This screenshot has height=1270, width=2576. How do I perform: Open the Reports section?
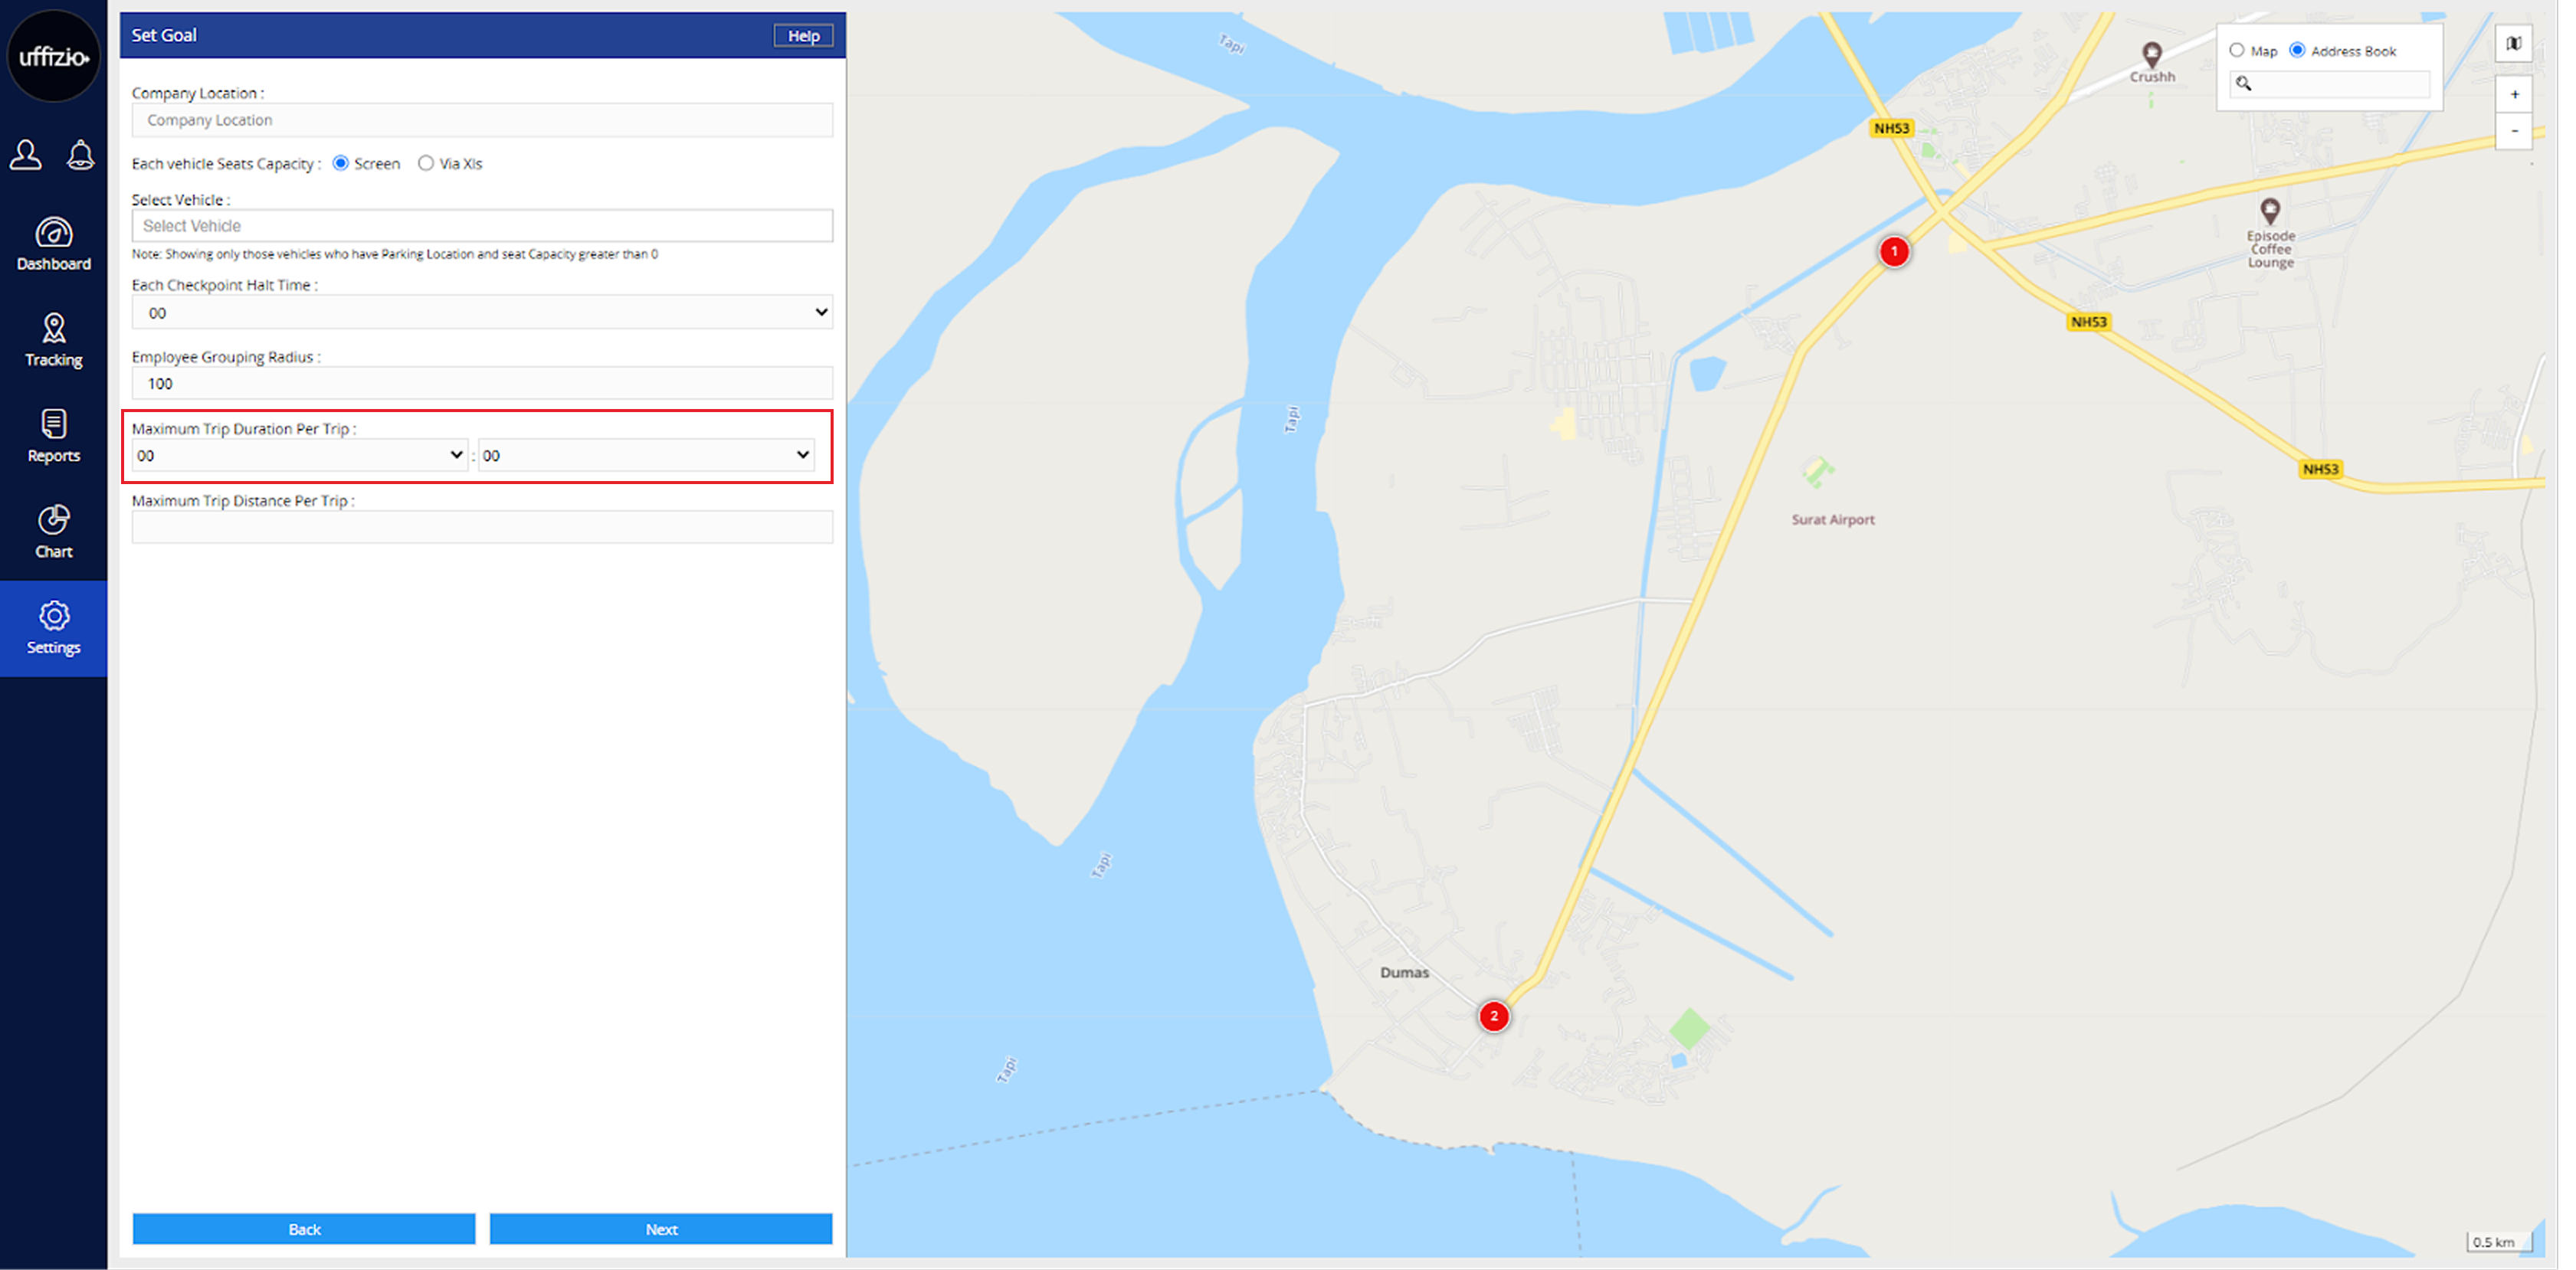[x=53, y=436]
